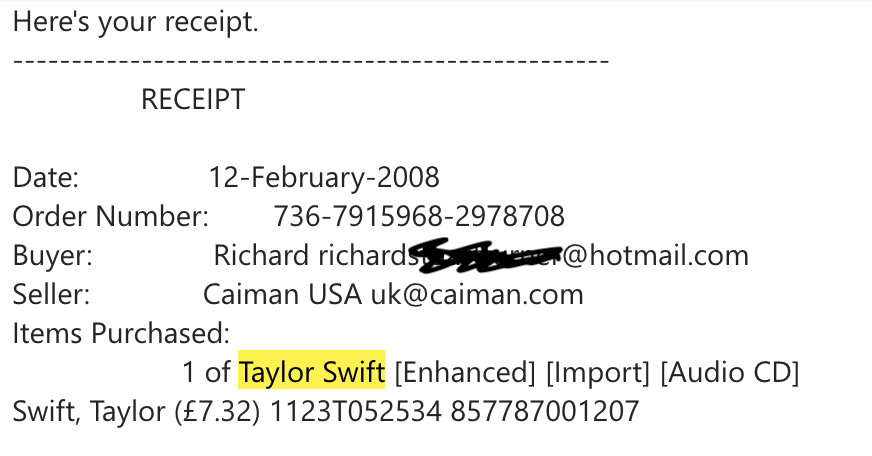Click the @hotmail.com part of the email
This screenshot has height=456, width=872.
tap(656, 255)
